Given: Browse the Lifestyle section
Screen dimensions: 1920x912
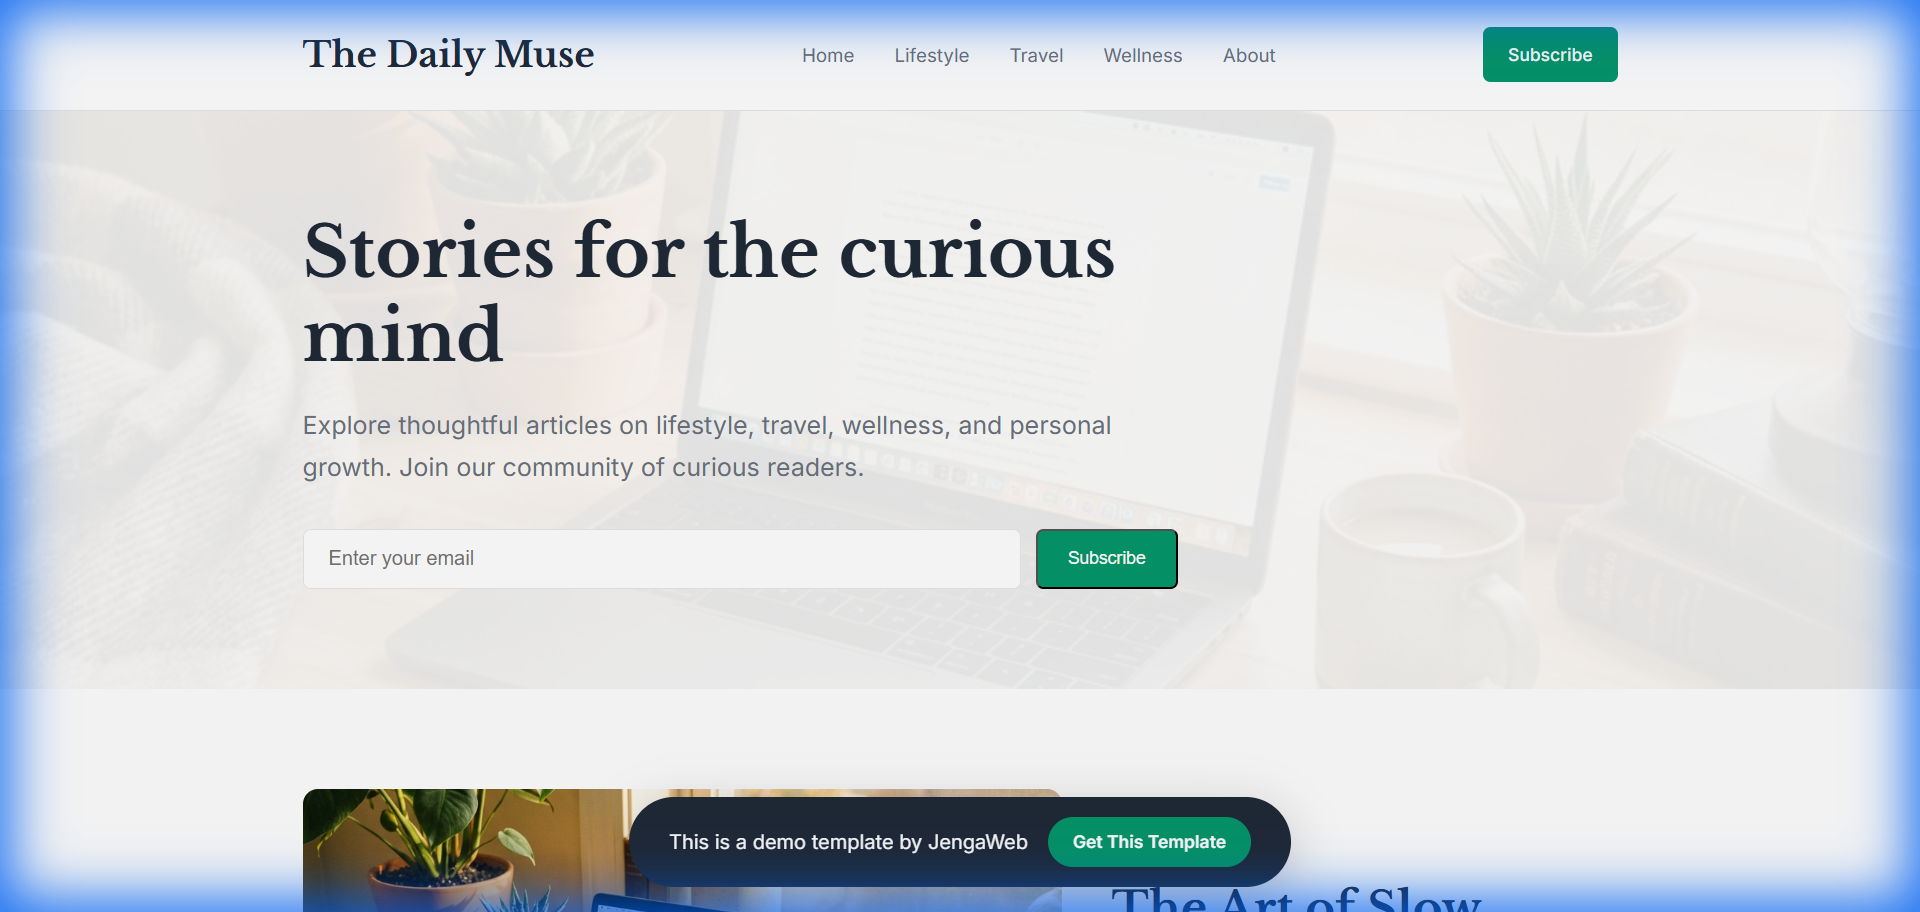Looking at the screenshot, I should point(931,55).
